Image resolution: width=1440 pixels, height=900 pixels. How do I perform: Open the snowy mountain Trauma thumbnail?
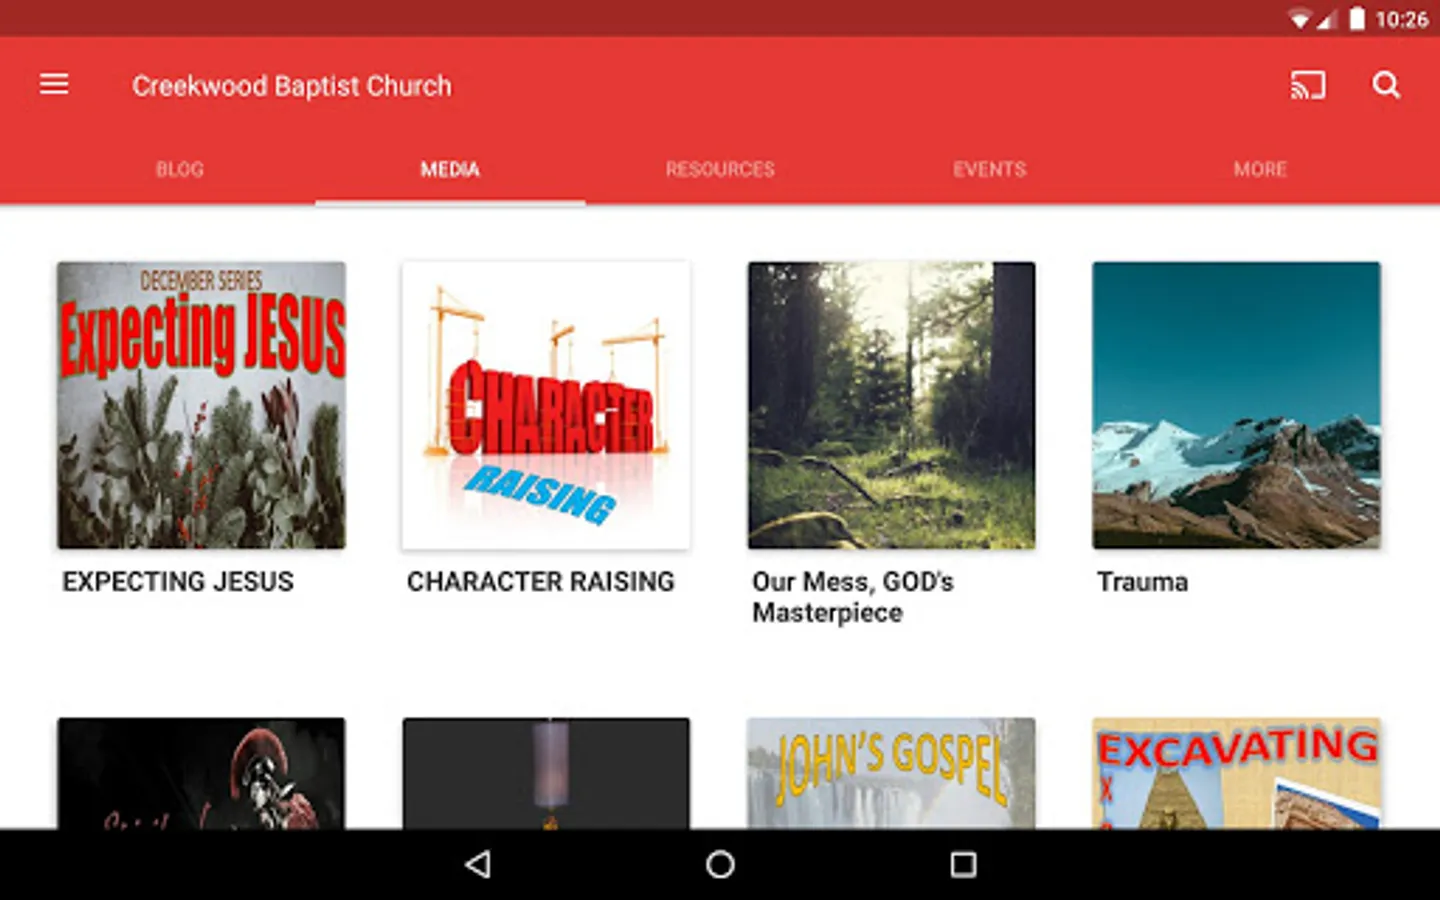[x=1236, y=405]
